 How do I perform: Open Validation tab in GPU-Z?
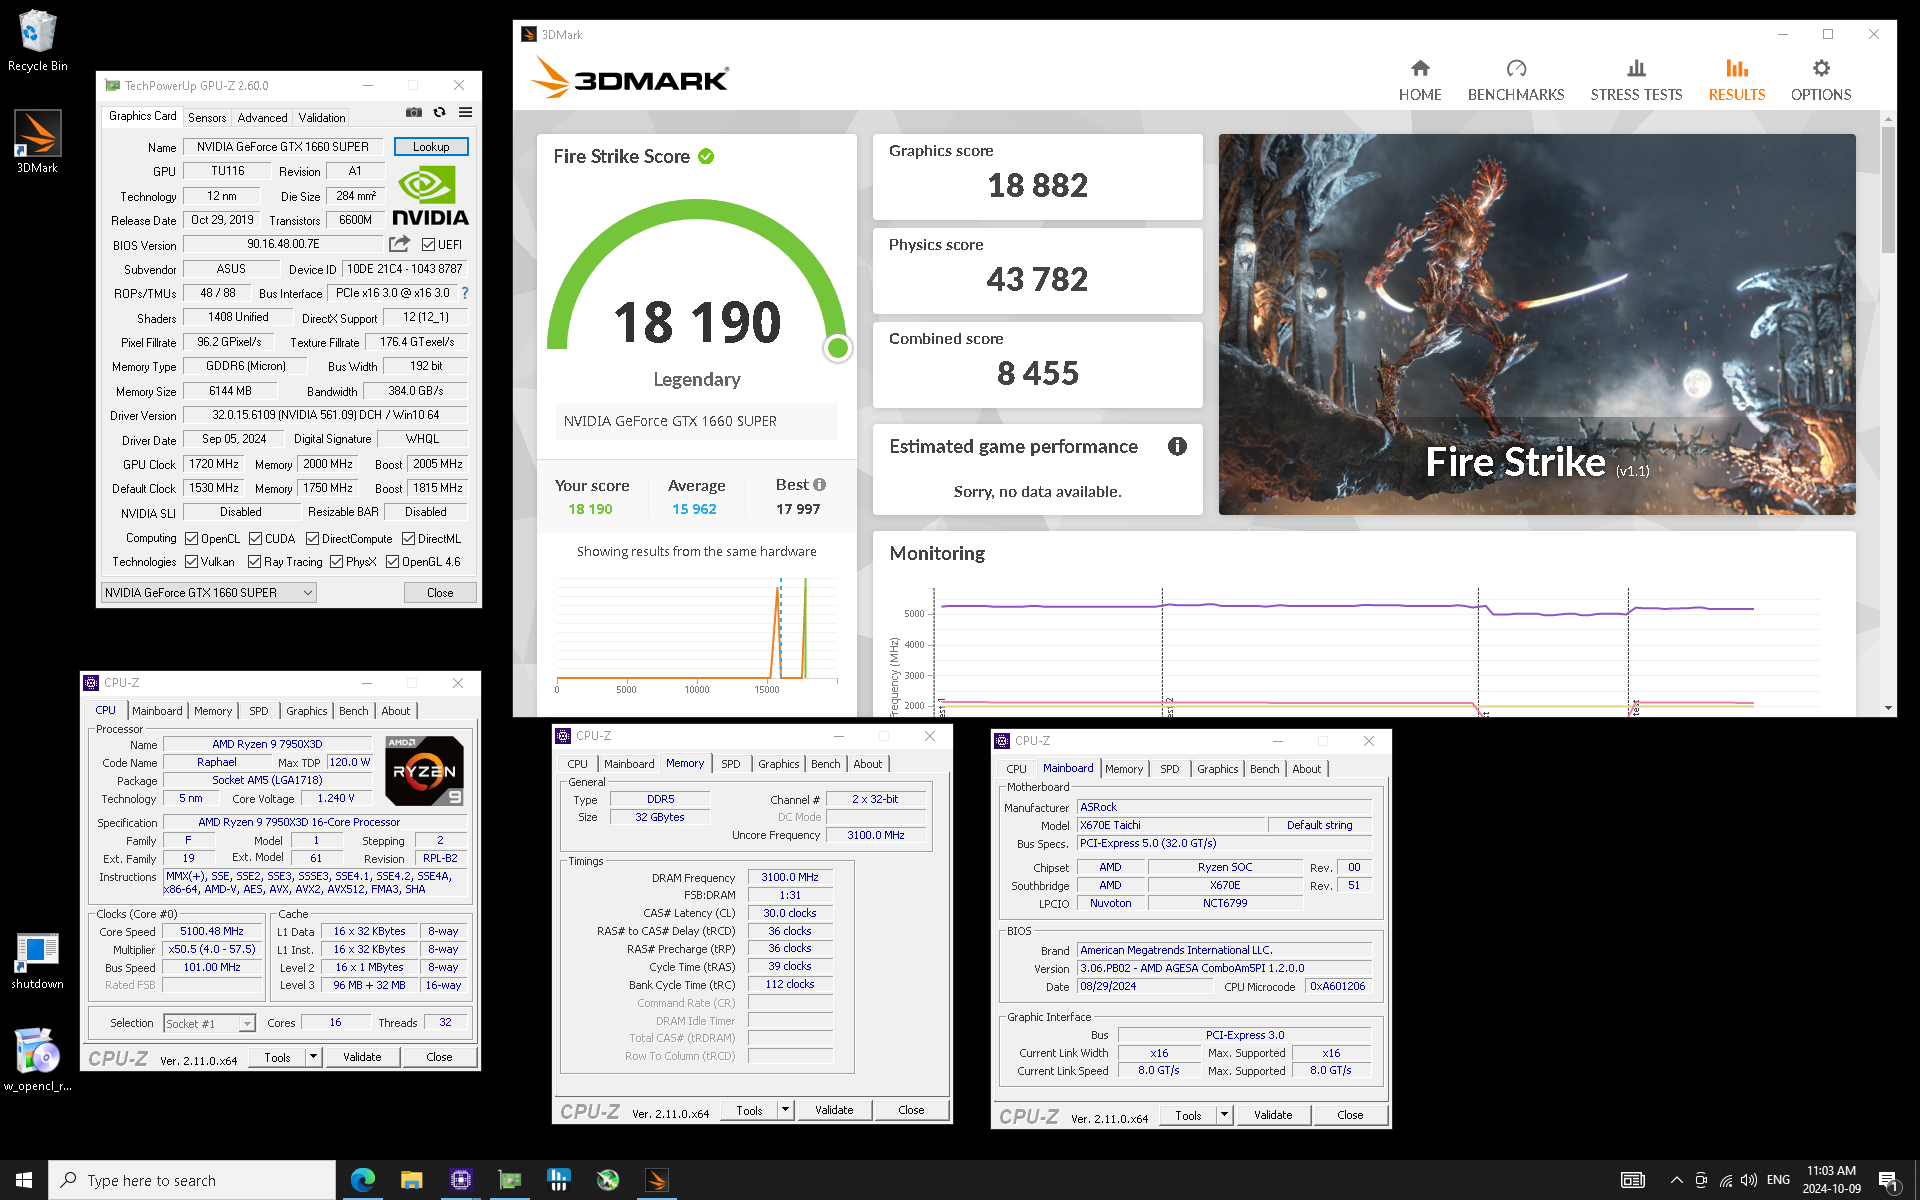pos(322,118)
